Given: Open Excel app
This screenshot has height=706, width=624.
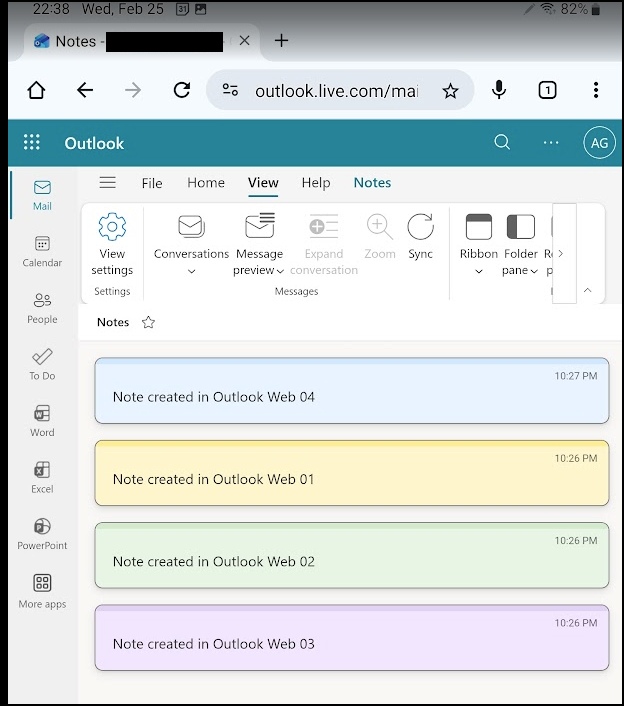Looking at the screenshot, I should [x=42, y=478].
